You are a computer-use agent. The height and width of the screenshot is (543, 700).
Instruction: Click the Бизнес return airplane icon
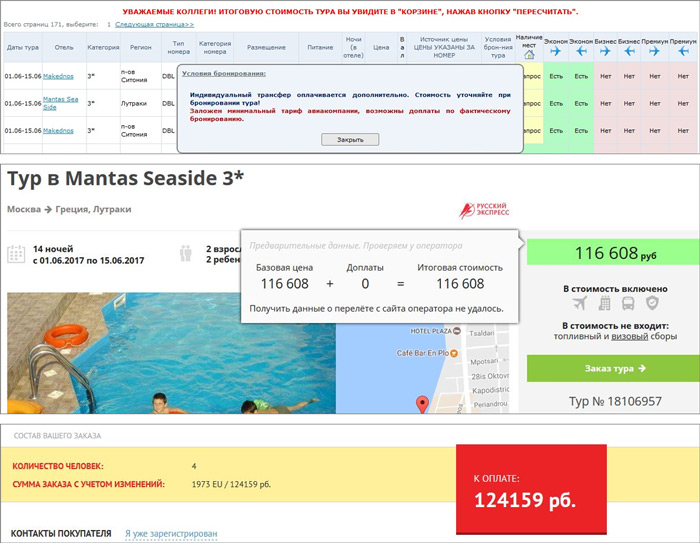click(629, 51)
